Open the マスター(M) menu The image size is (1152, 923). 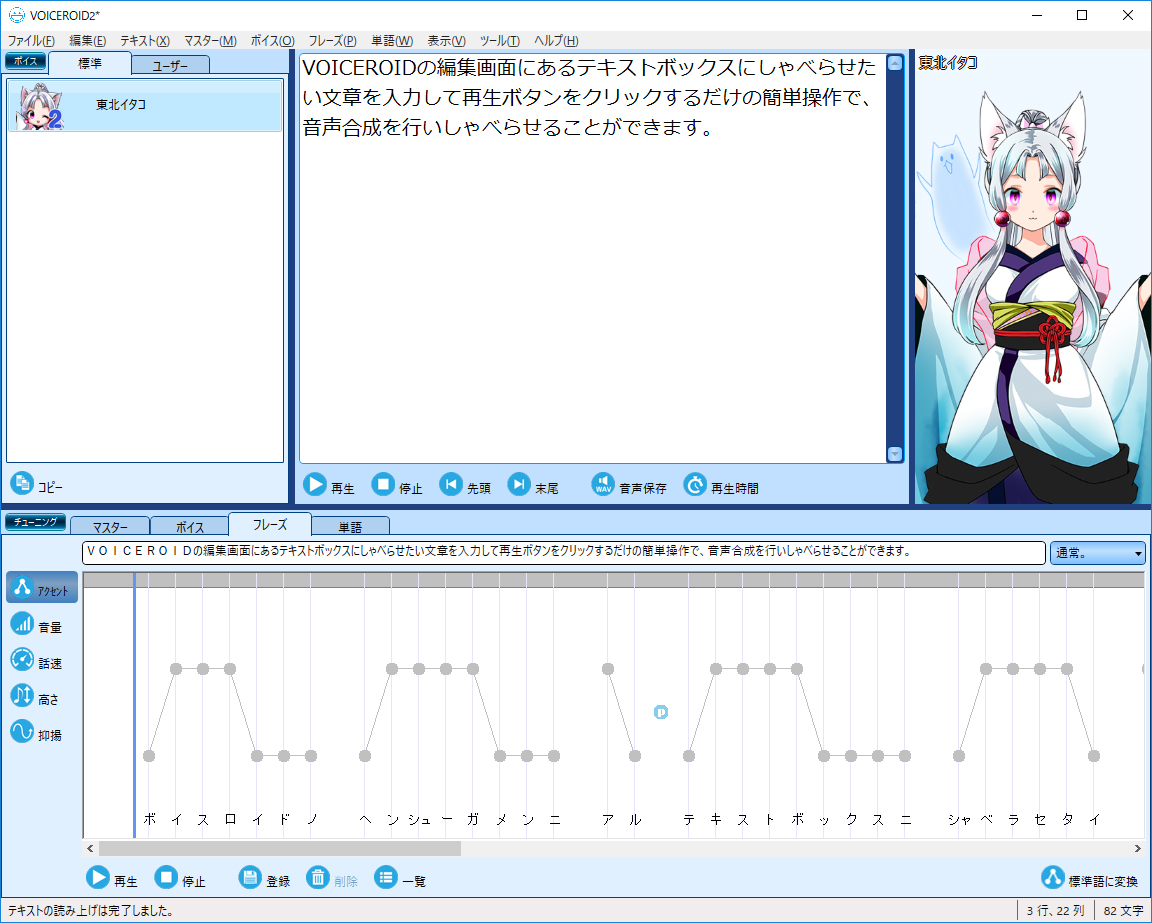pyautogui.click(x=210, y=41)
